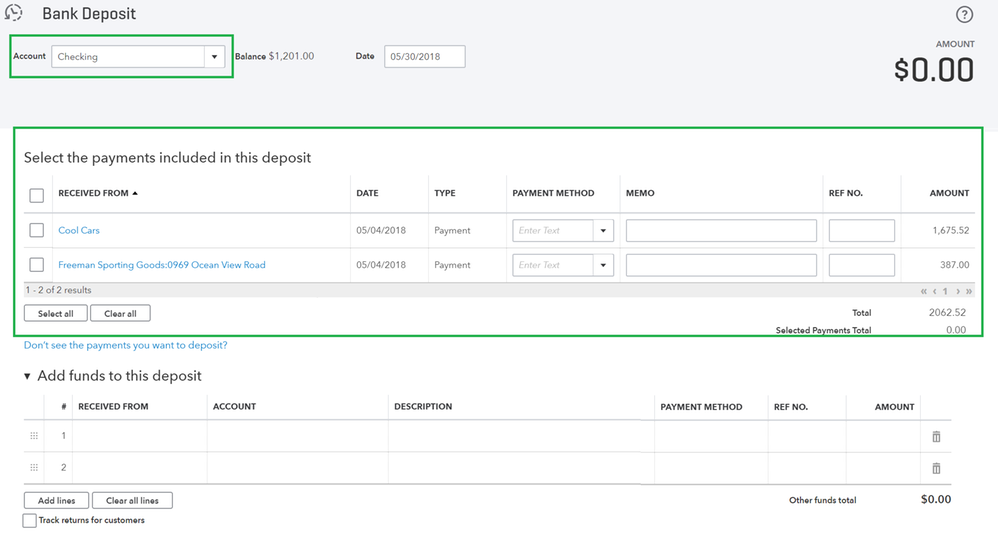Viewport: 998px width, 537px height.
Task: Click the Memo field for Cool Cars
Action: pyautogui.click(x=721, y=231)
